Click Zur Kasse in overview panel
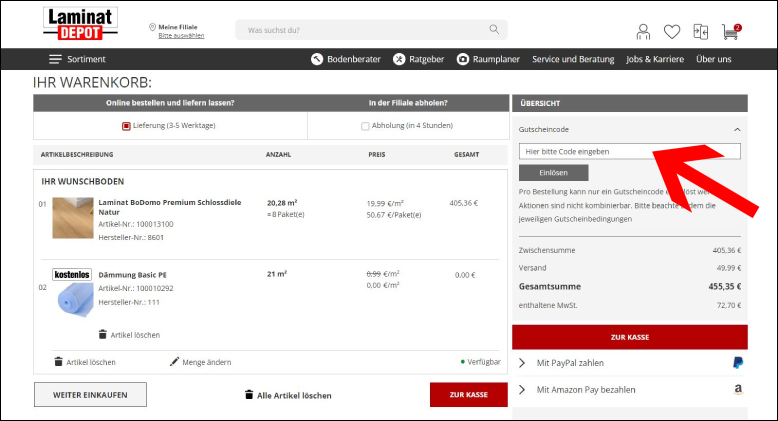The width and height of the screenshot is (778, 421). pyautogui.click(x=630, y=337)
